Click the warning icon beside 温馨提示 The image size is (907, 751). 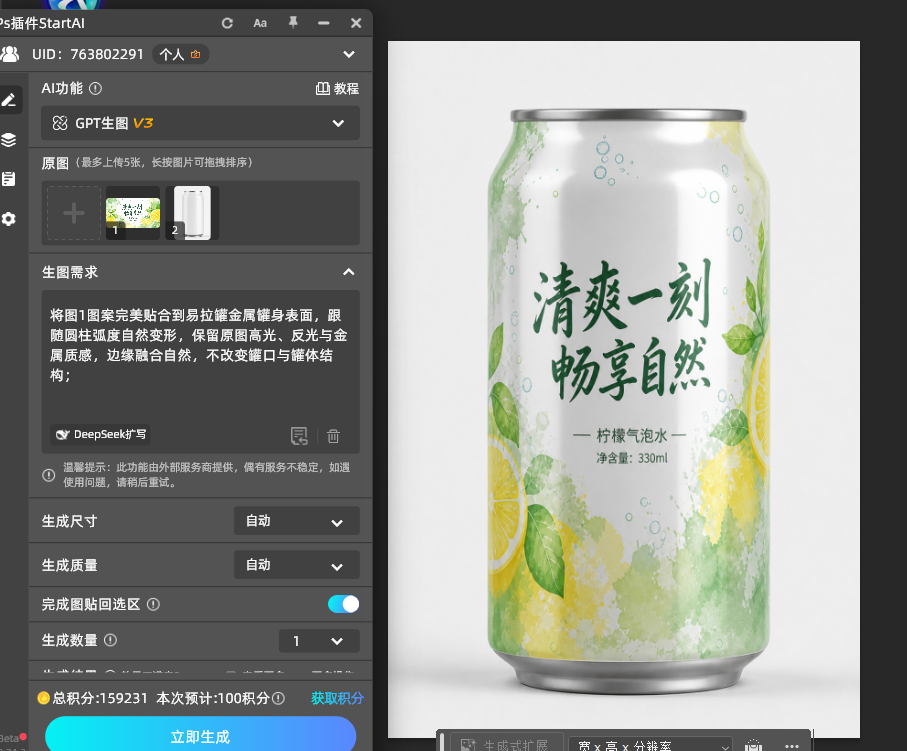tap(49, 475)
